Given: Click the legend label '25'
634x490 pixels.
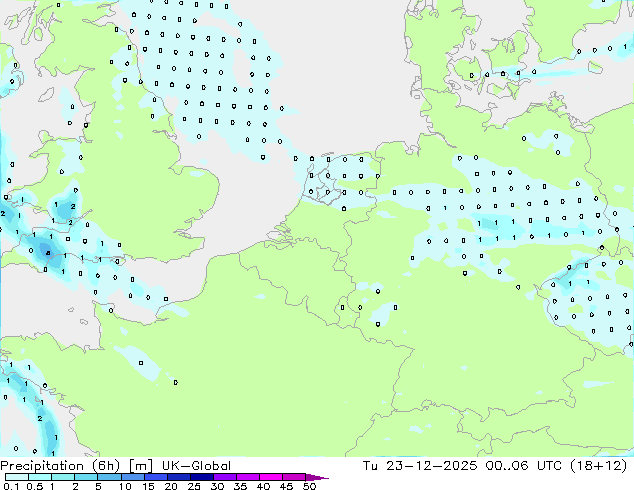Looking at the screenshot, I should [x=194, y=486].
